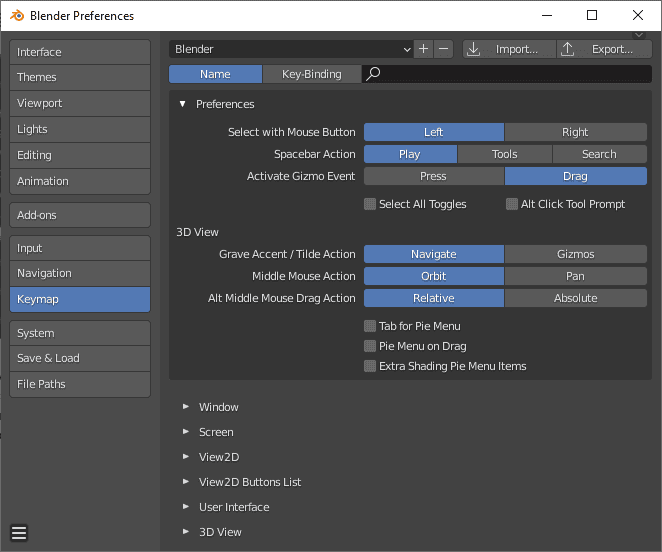Open the Editing preferences tab
The height and width of the screenshot is (552, 662).
80,155
